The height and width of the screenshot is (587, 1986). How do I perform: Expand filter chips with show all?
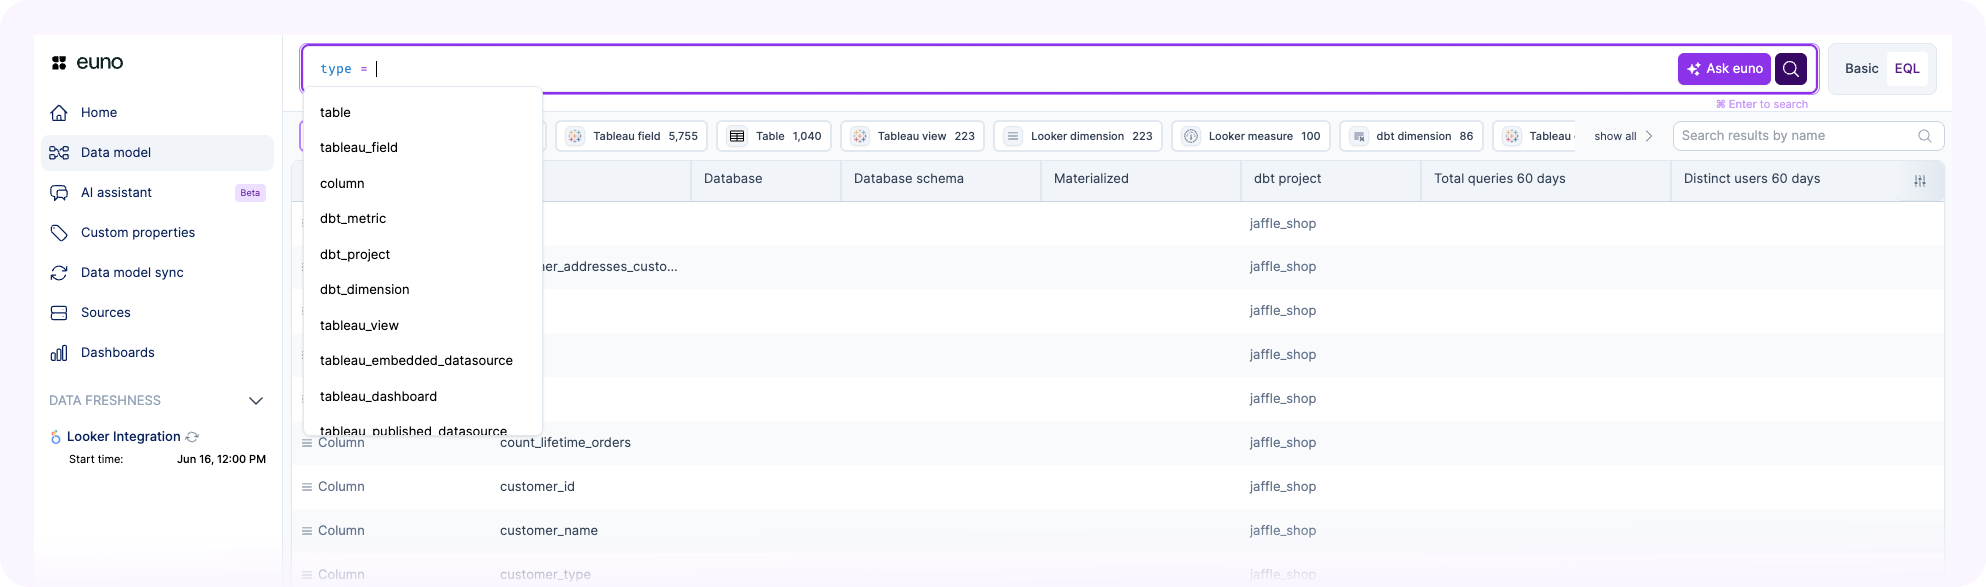click(1623, 136)
